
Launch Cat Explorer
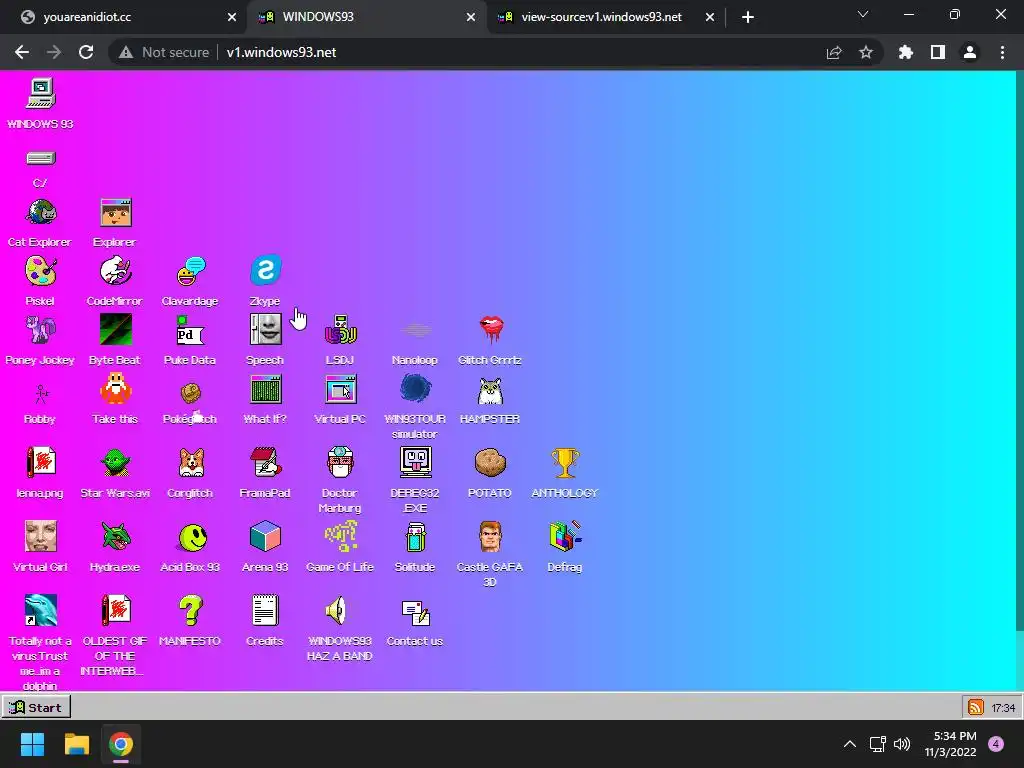click(x=40, y=213)
